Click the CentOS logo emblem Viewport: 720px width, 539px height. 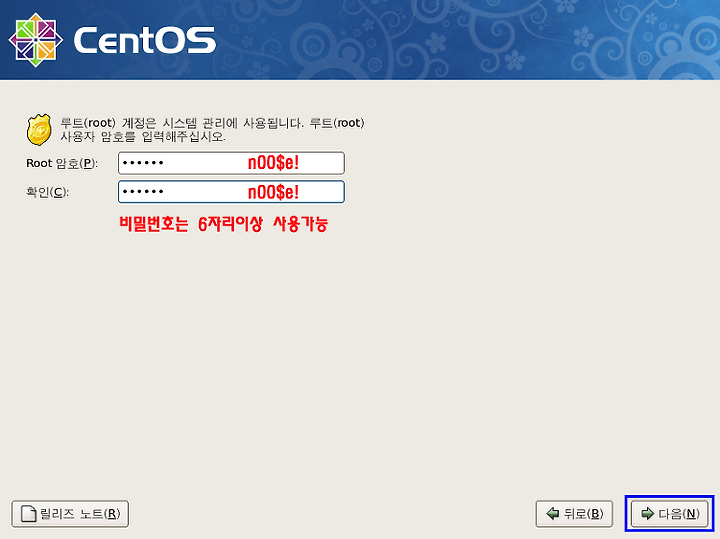36,39
